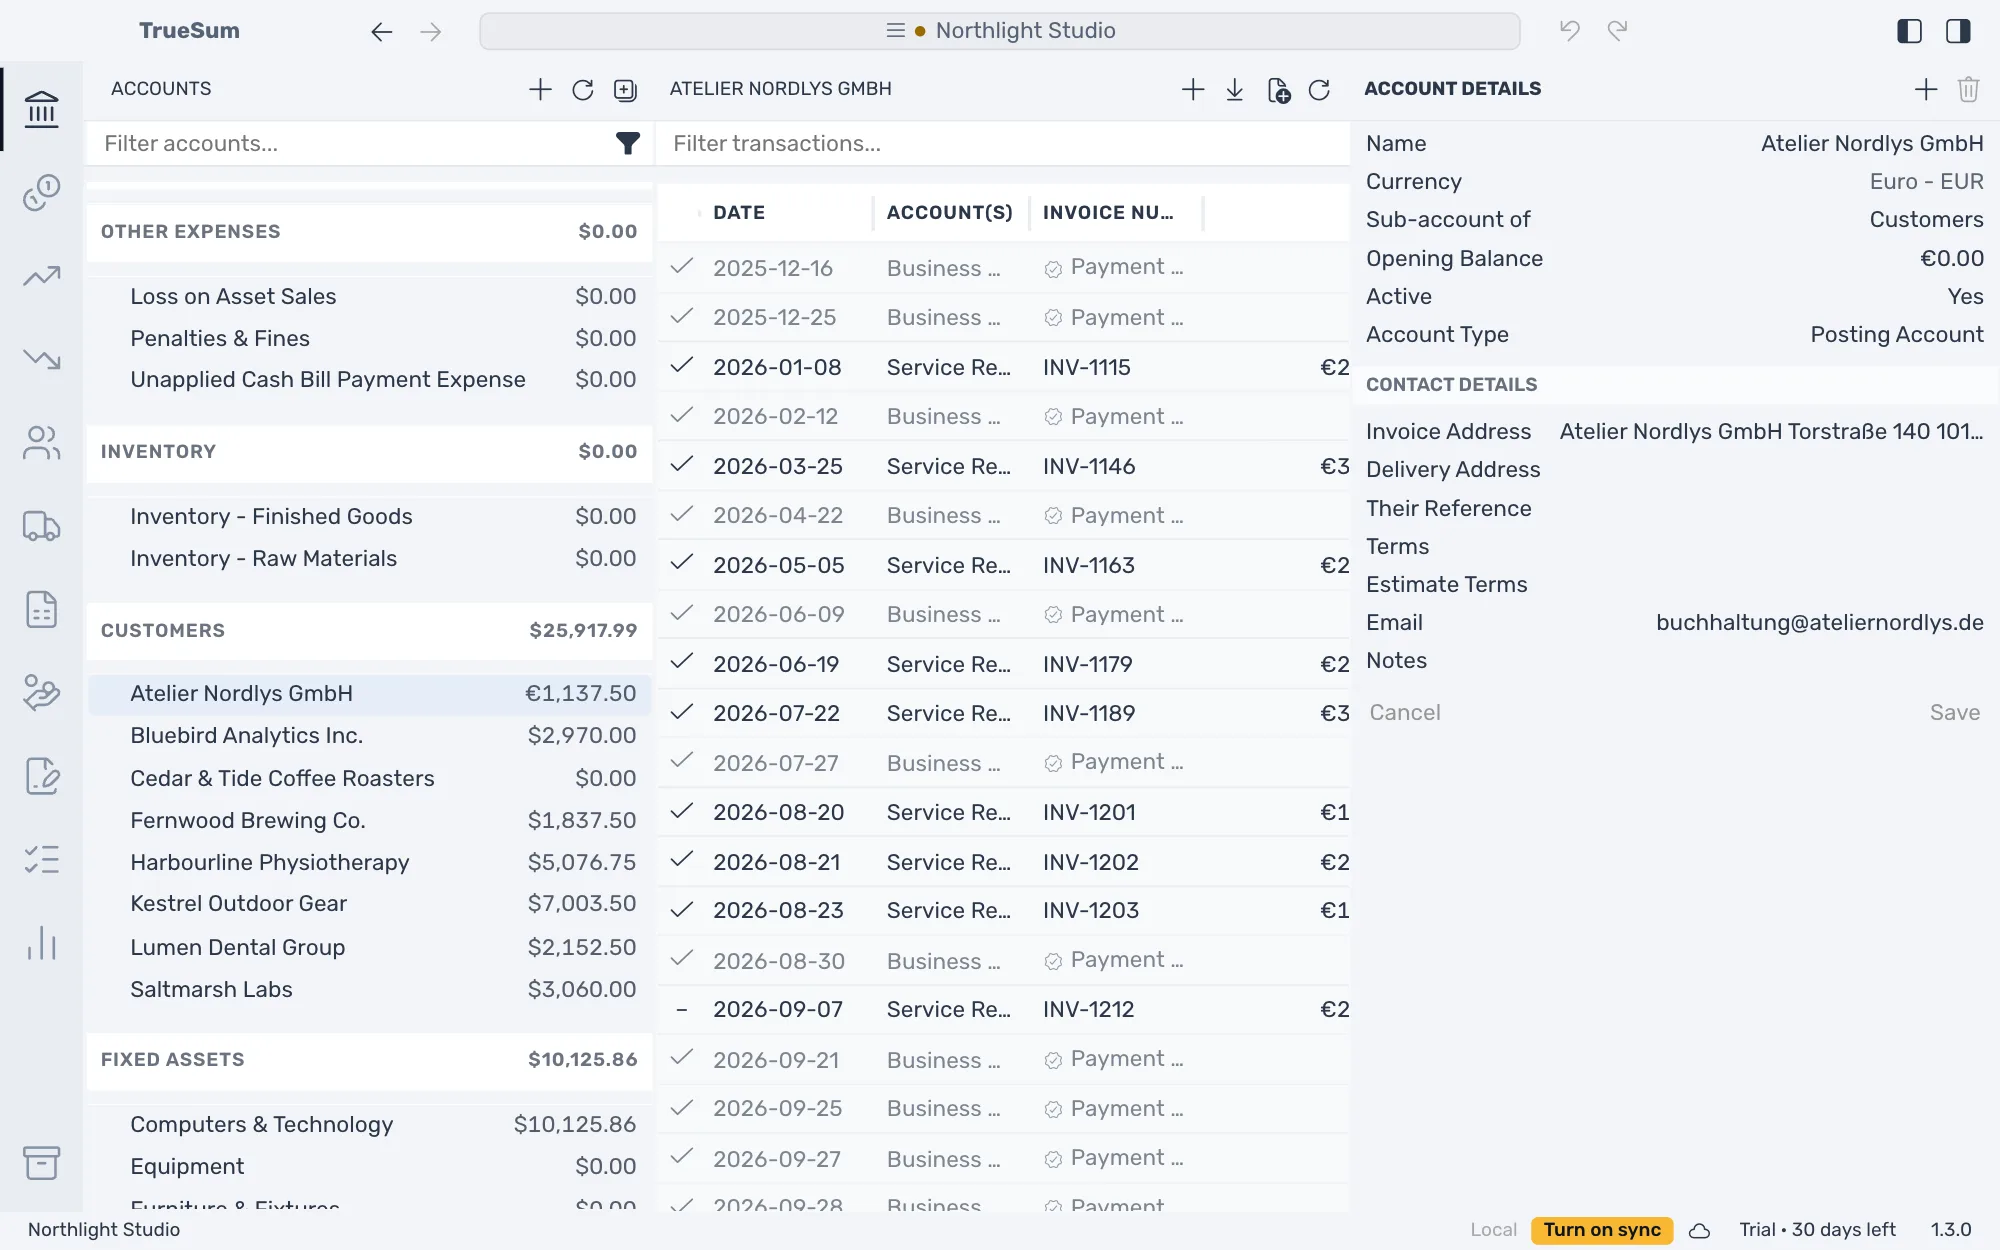
Task: Toggle reconciled check for 2026-03-25 transaction
Action: click(x=682, y=465)
